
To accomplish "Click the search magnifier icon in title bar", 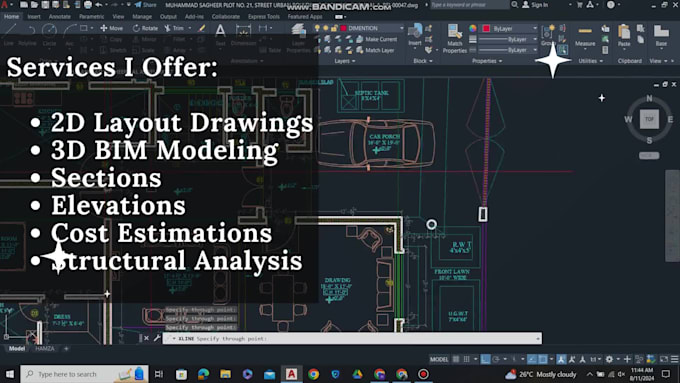I will (515, 5).
